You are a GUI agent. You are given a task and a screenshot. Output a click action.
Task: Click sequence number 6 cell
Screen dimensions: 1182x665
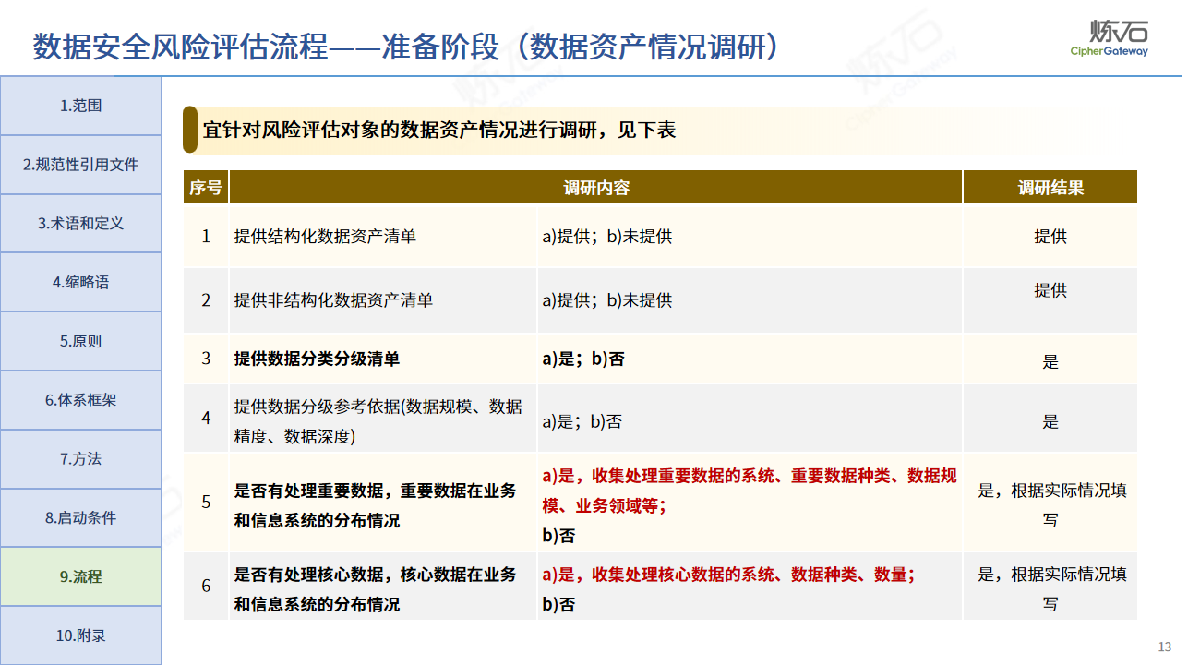point(206,586)
